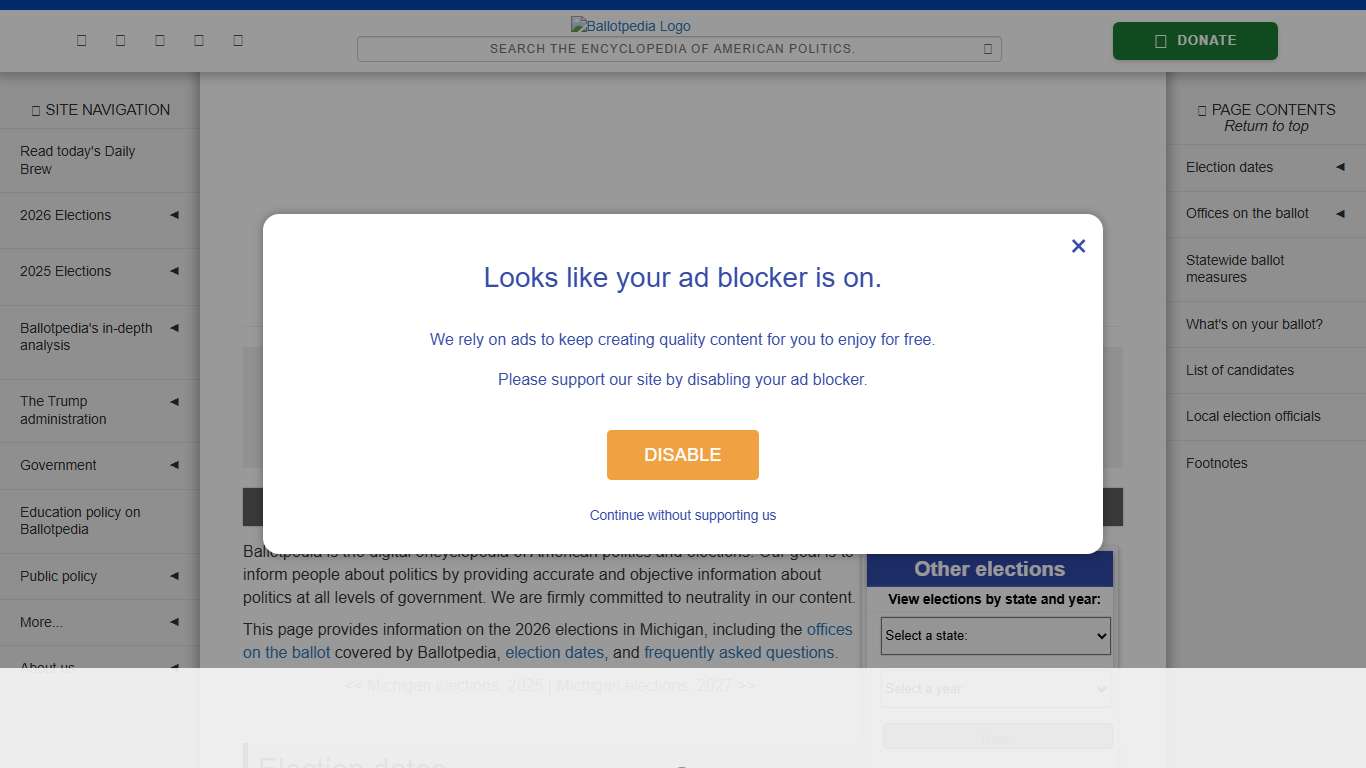Expand the 2025 Elections menu arrow
This screenshot has width=1366, height=768.
(174, 271)
